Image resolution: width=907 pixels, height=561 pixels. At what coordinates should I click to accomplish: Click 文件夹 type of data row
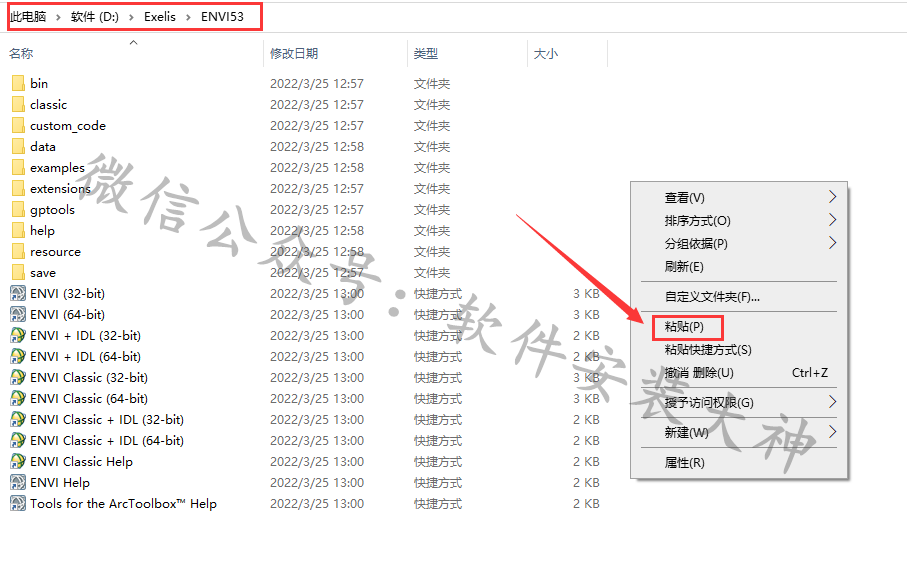(432, 146)
